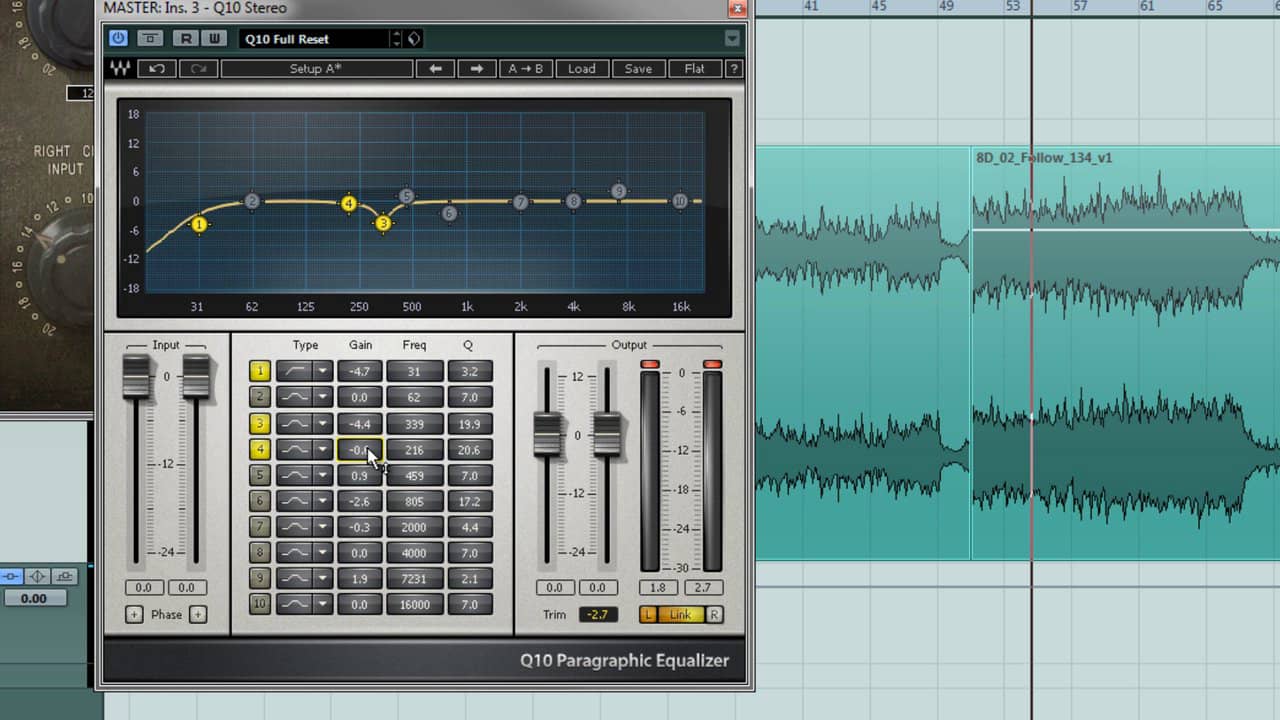
Task: Select band 6 node on the EQ graph
Action: click(x=449, y=213)
